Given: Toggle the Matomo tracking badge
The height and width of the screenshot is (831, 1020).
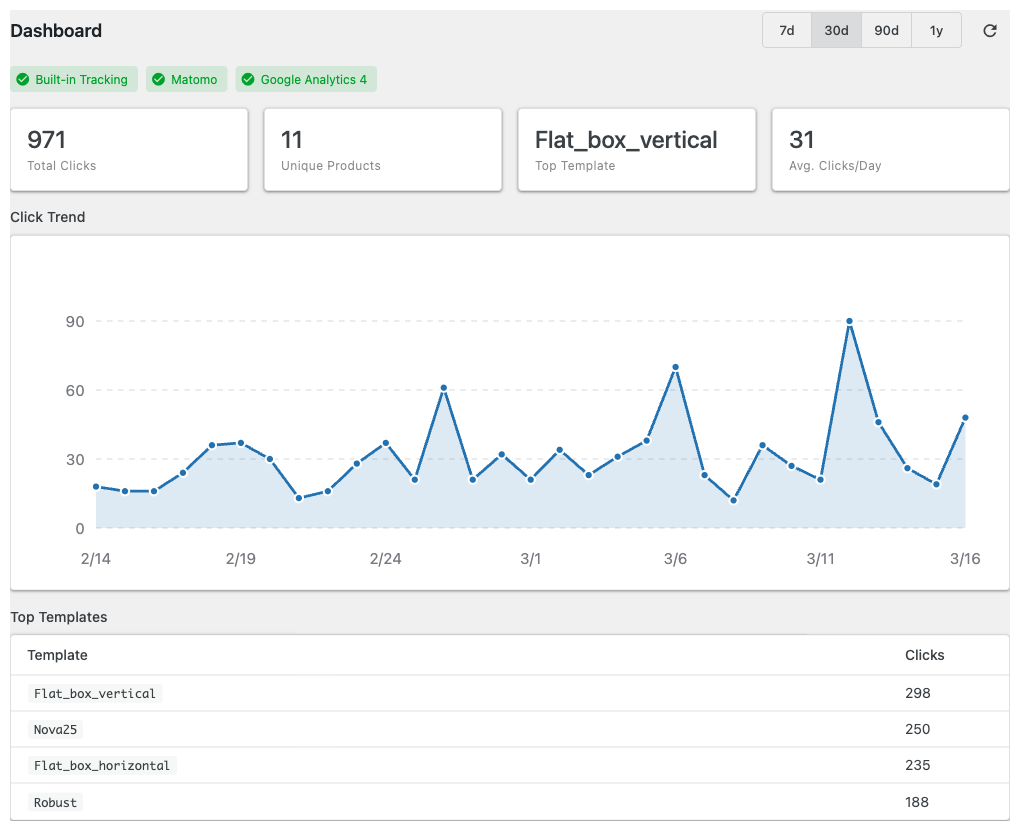Looking at the screenshot, I should [186, 79].
